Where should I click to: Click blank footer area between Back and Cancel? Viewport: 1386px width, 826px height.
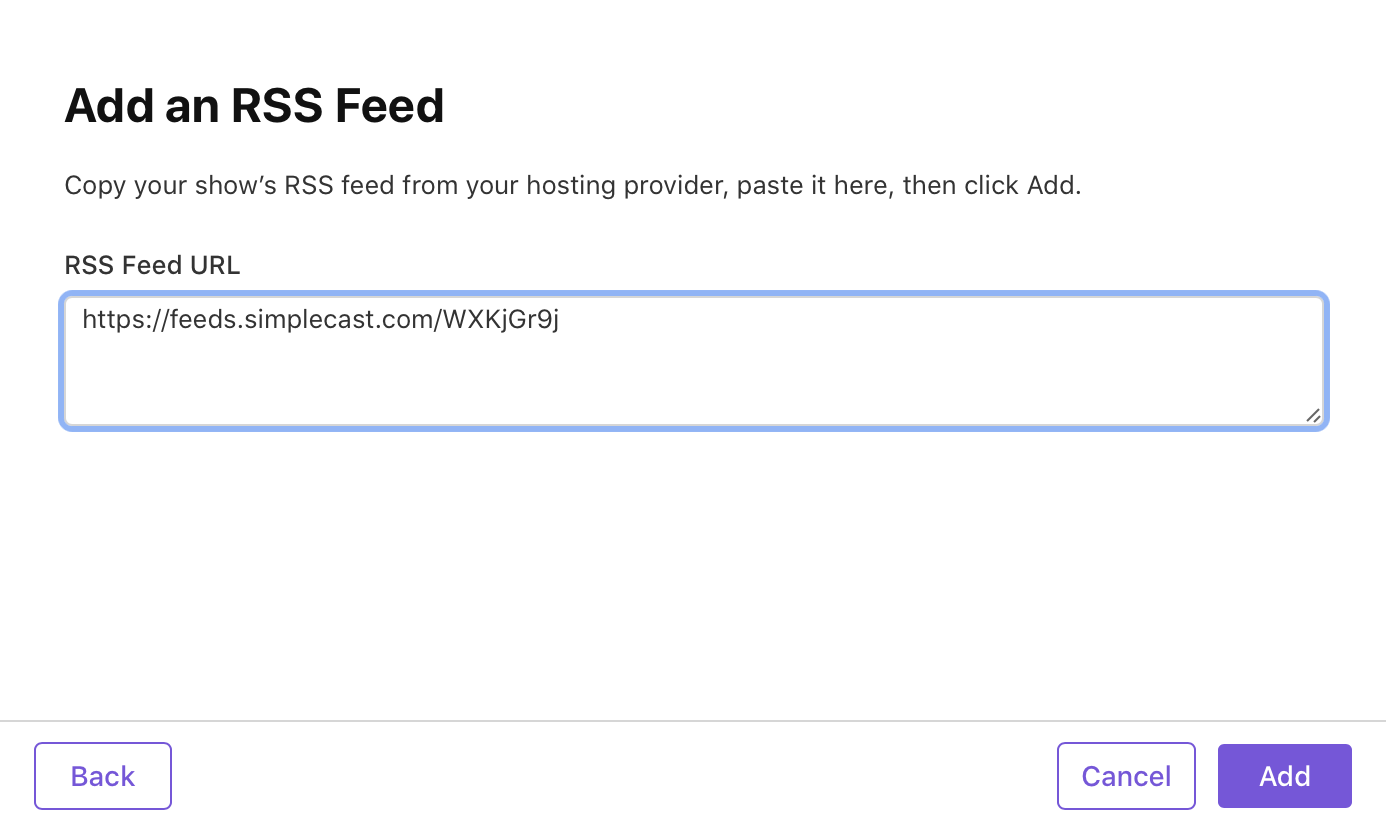click(x=614, y=776)
